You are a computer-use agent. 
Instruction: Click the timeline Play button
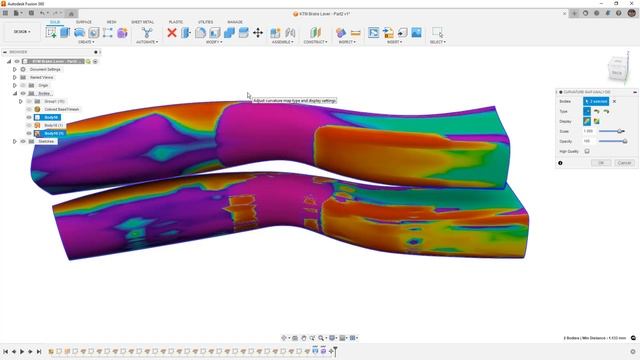point(22,351)
